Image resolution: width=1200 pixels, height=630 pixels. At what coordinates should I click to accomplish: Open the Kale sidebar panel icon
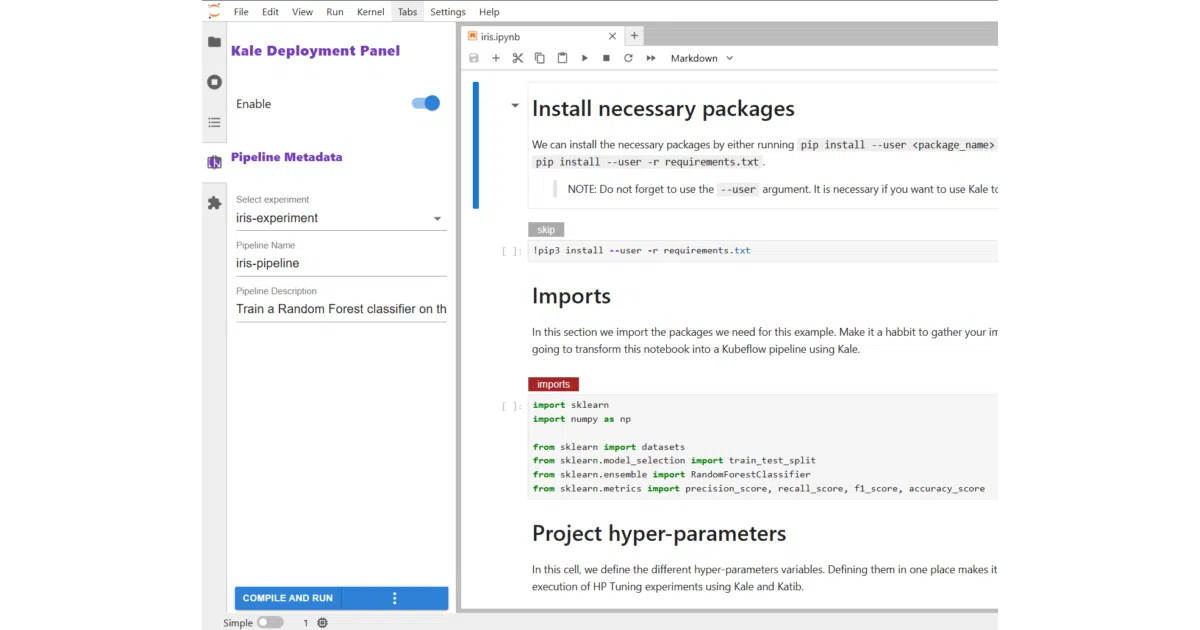(214, 162)
